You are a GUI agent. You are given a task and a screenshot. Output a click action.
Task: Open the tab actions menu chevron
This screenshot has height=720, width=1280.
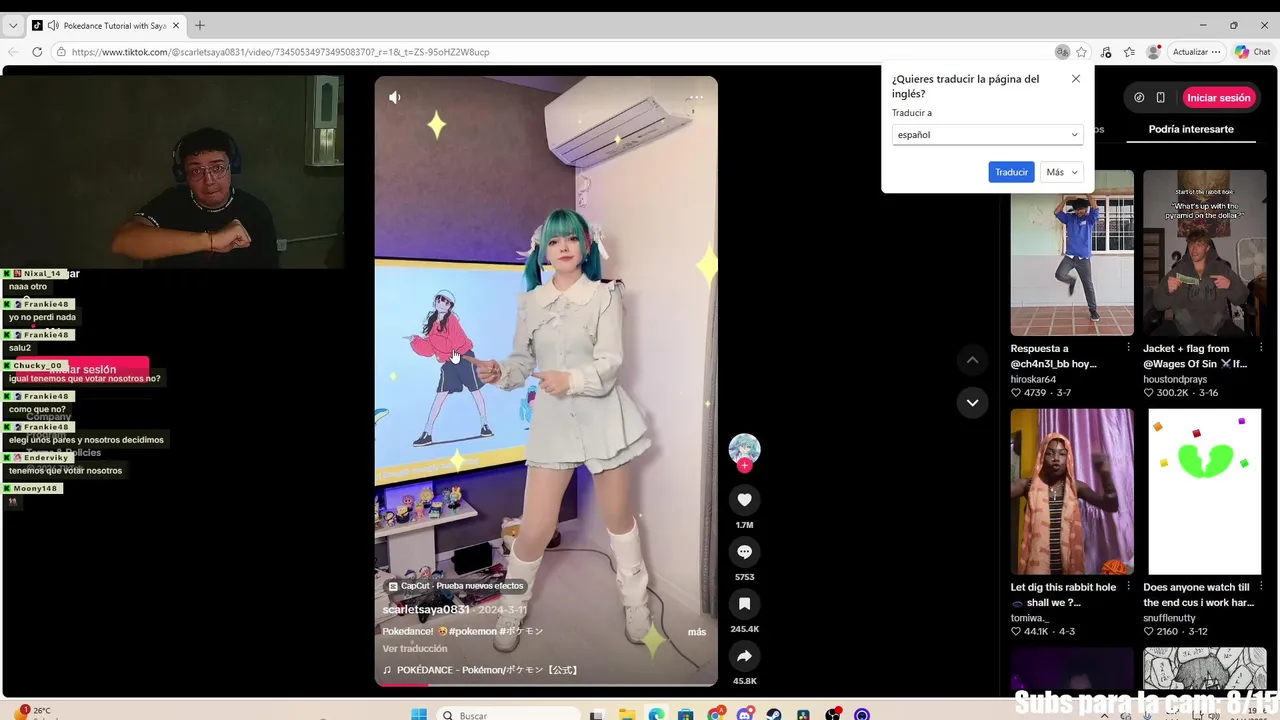click(13, 25)
